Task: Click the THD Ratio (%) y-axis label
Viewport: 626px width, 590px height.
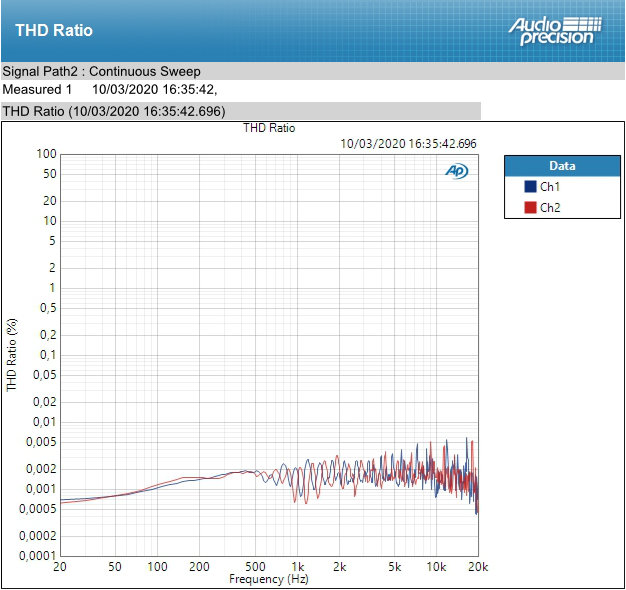Action: [x=12, y=354]
